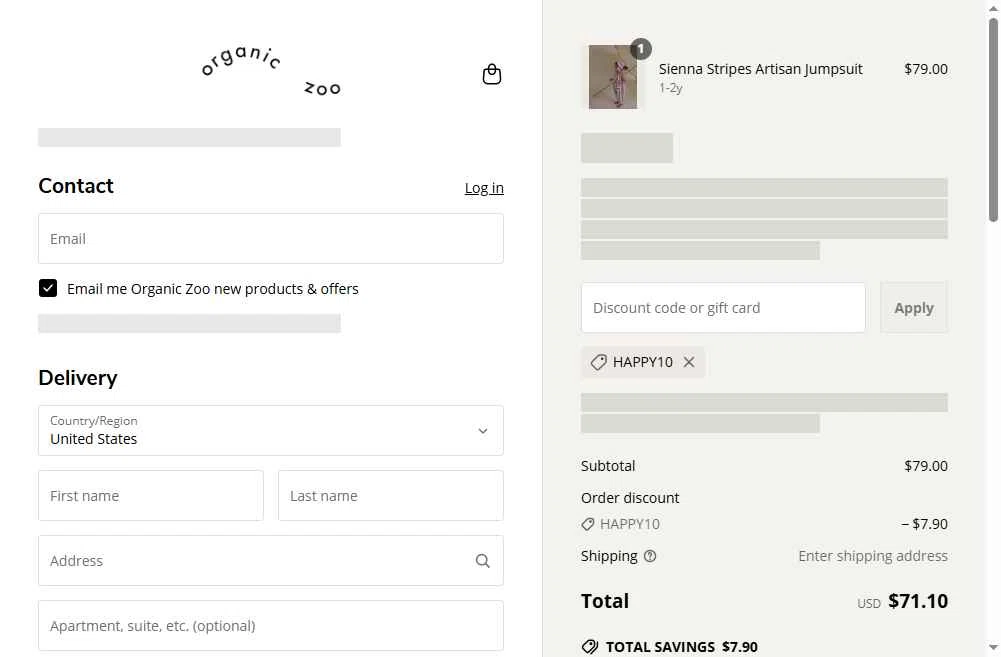
Task: Click the page vertical scrollbar thumb
Action: point(993,120)
